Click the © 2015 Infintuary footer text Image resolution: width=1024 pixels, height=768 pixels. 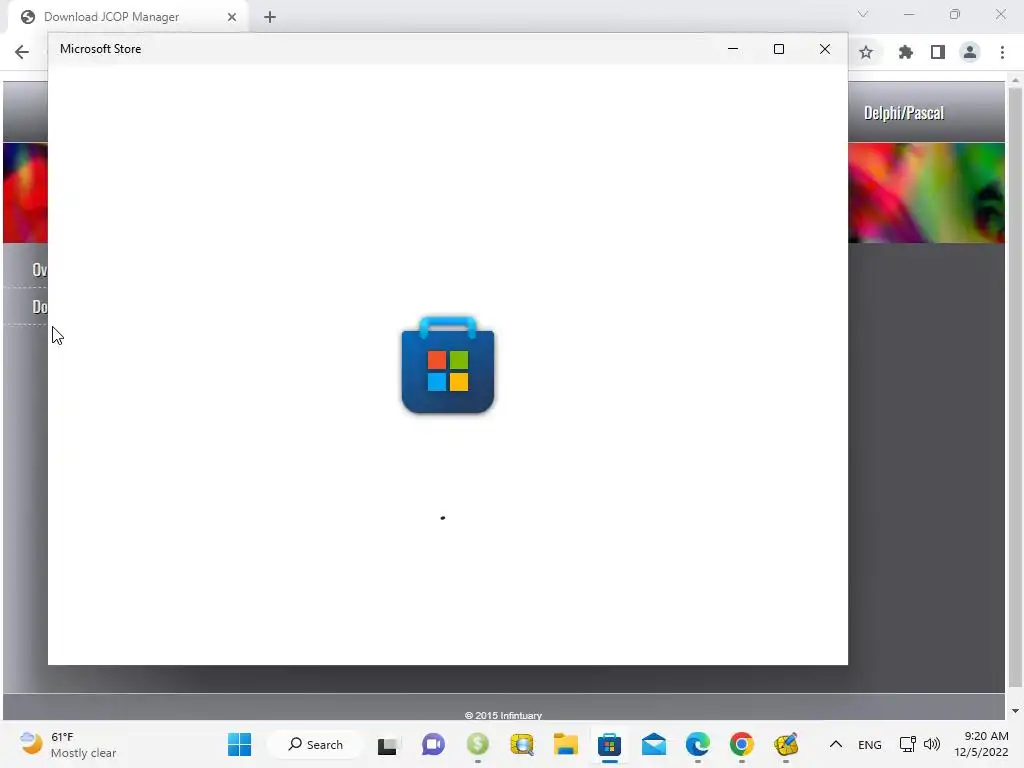[x=504, y=715]
